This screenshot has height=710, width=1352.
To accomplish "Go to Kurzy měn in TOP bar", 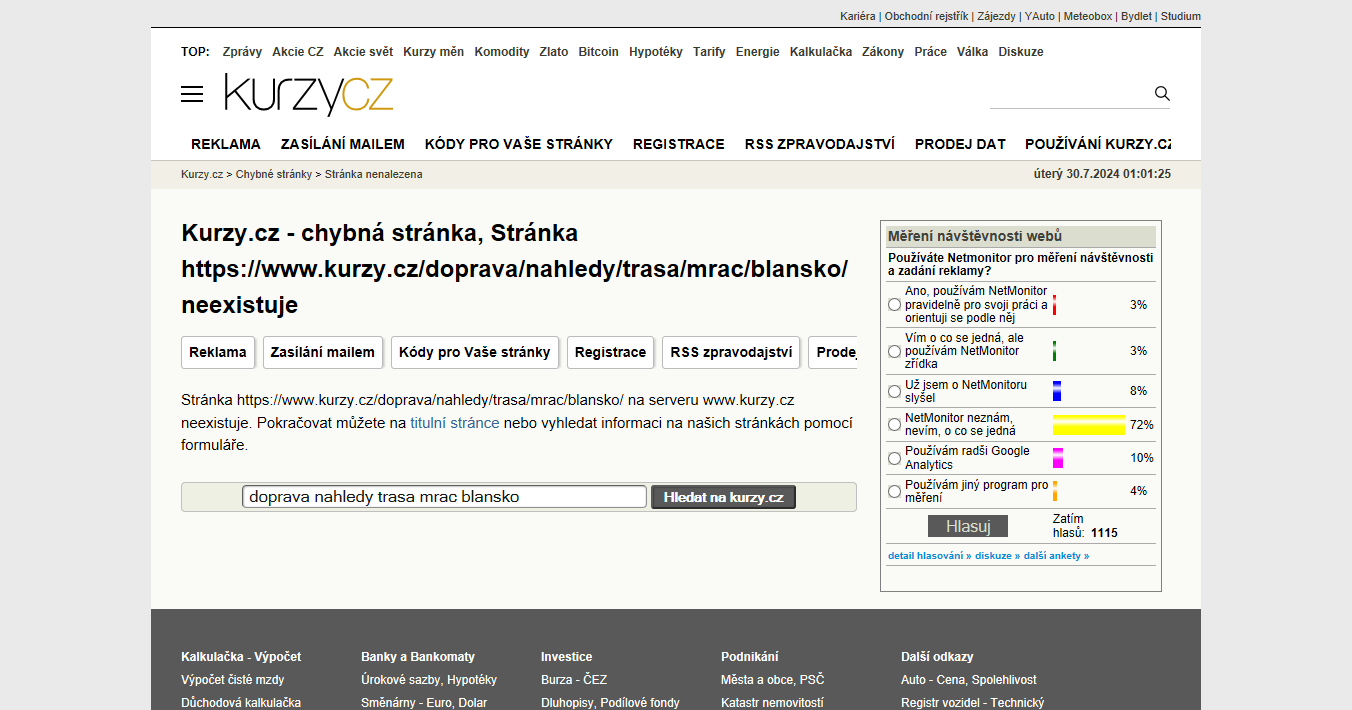I will tap(434, 52).
